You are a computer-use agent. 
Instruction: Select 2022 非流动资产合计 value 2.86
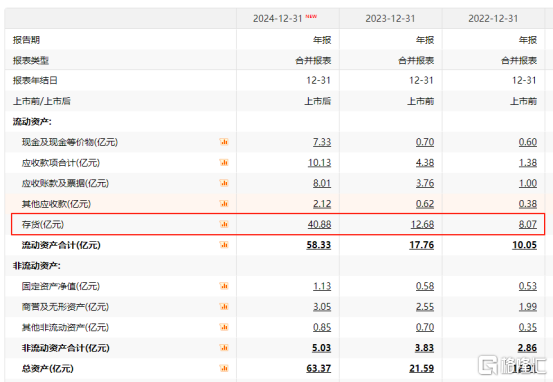527,348
